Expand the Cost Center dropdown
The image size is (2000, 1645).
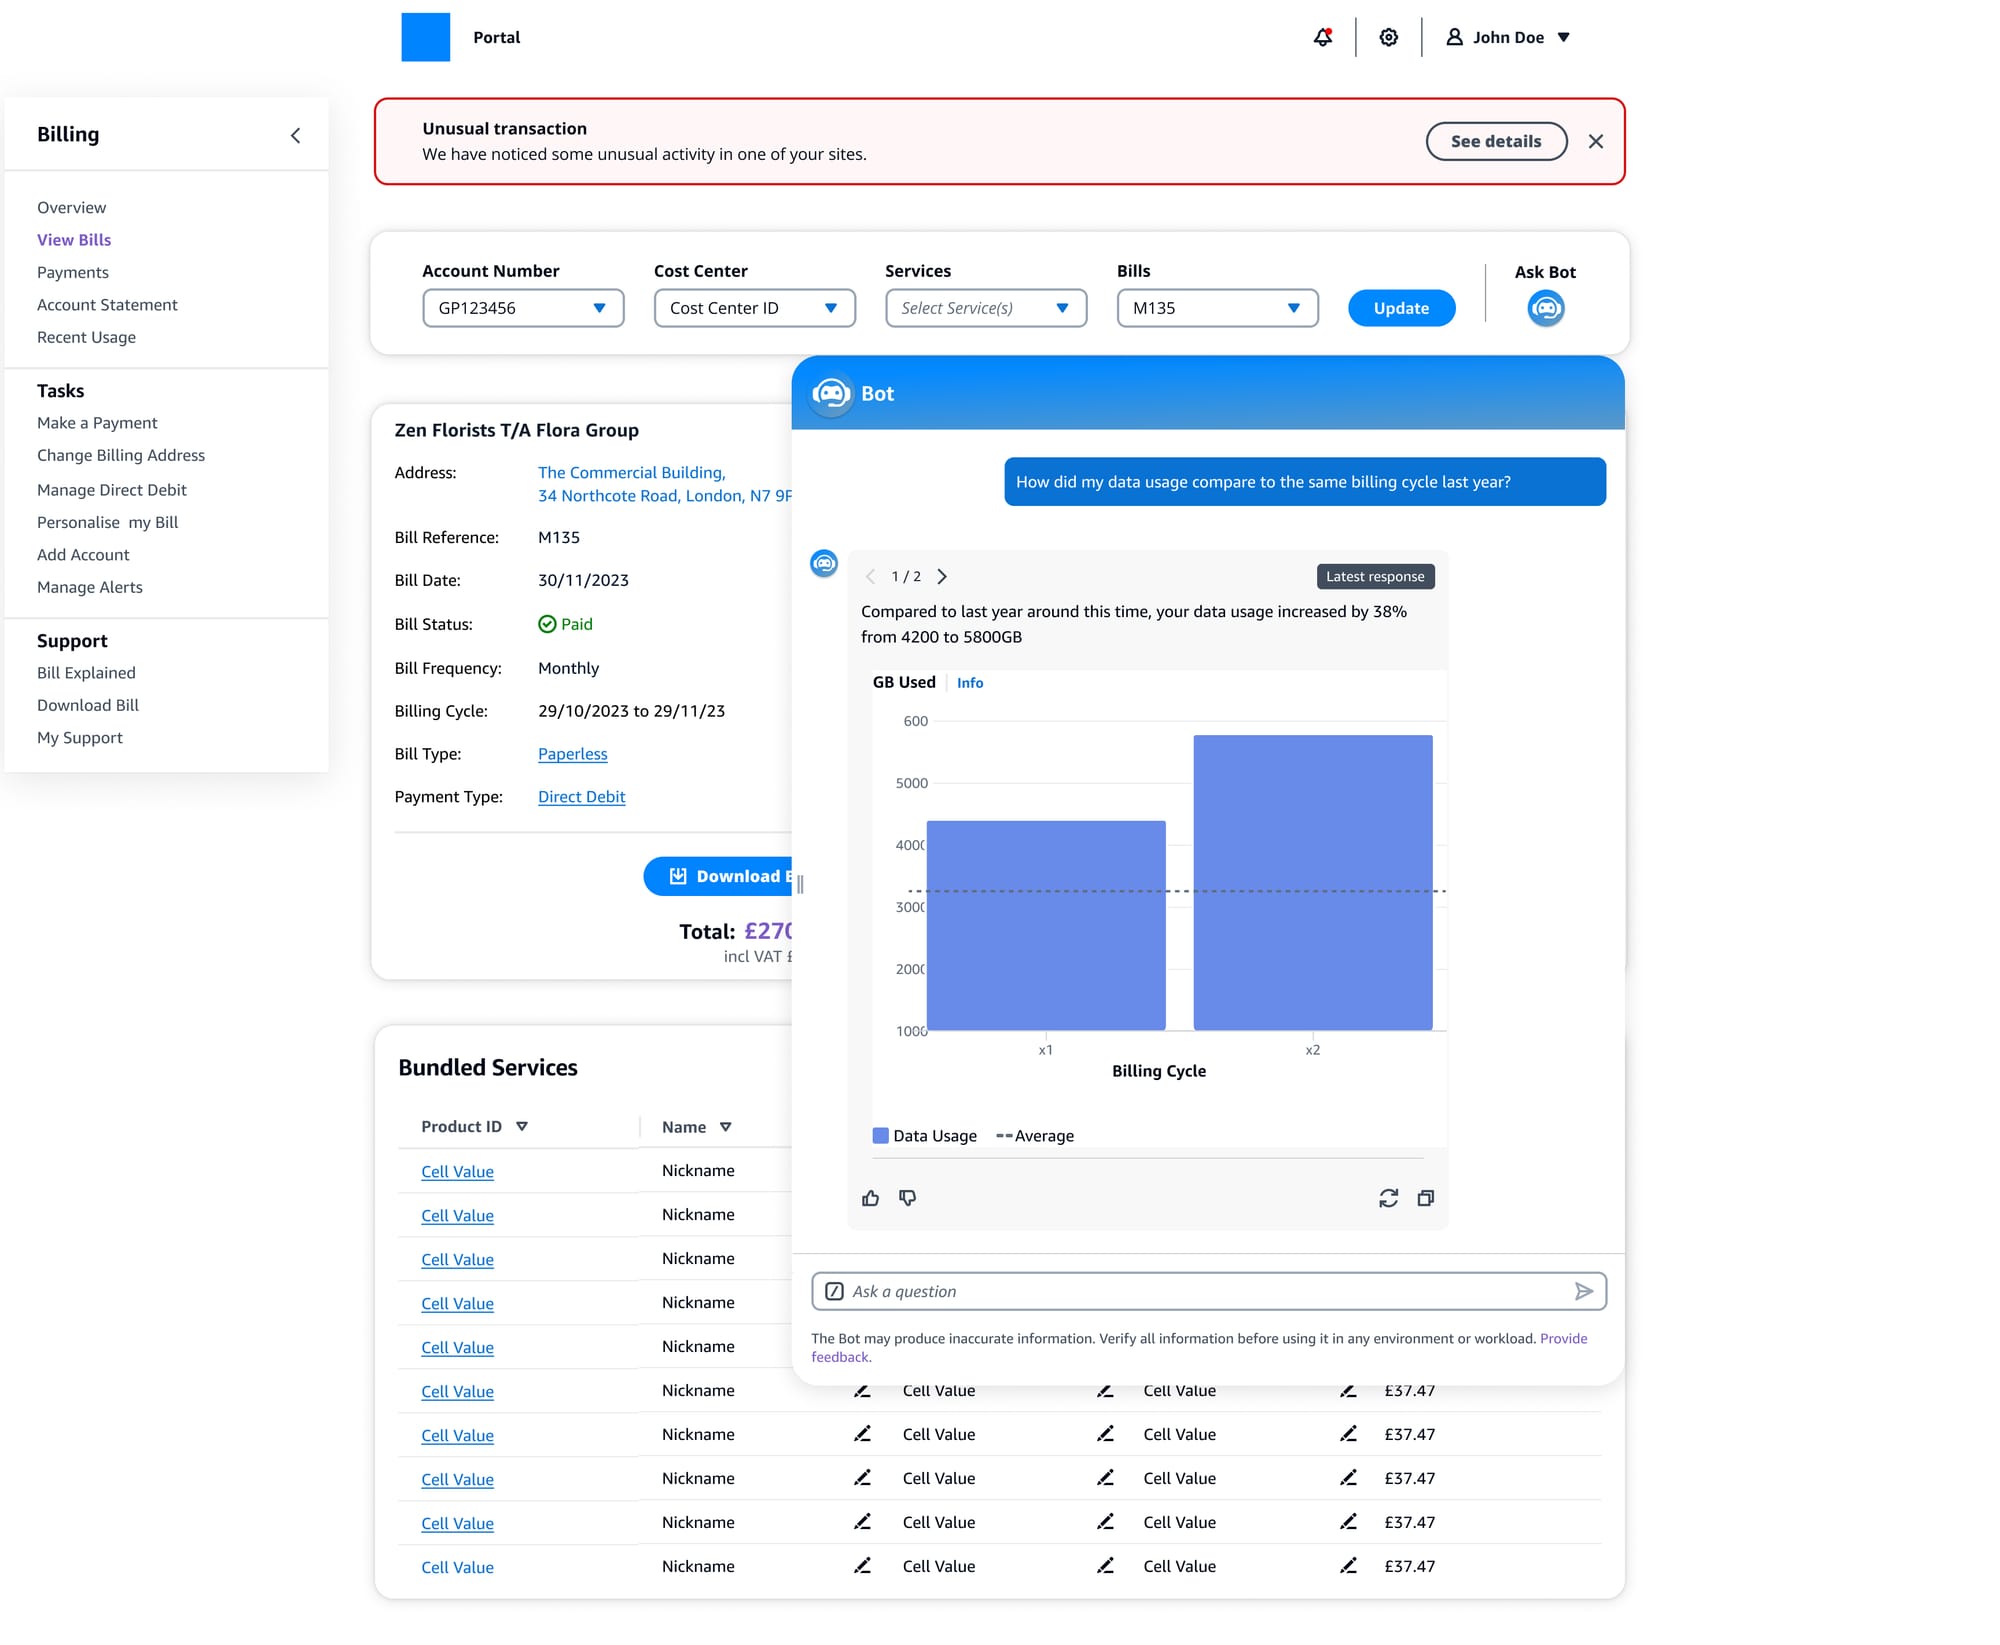754,308
